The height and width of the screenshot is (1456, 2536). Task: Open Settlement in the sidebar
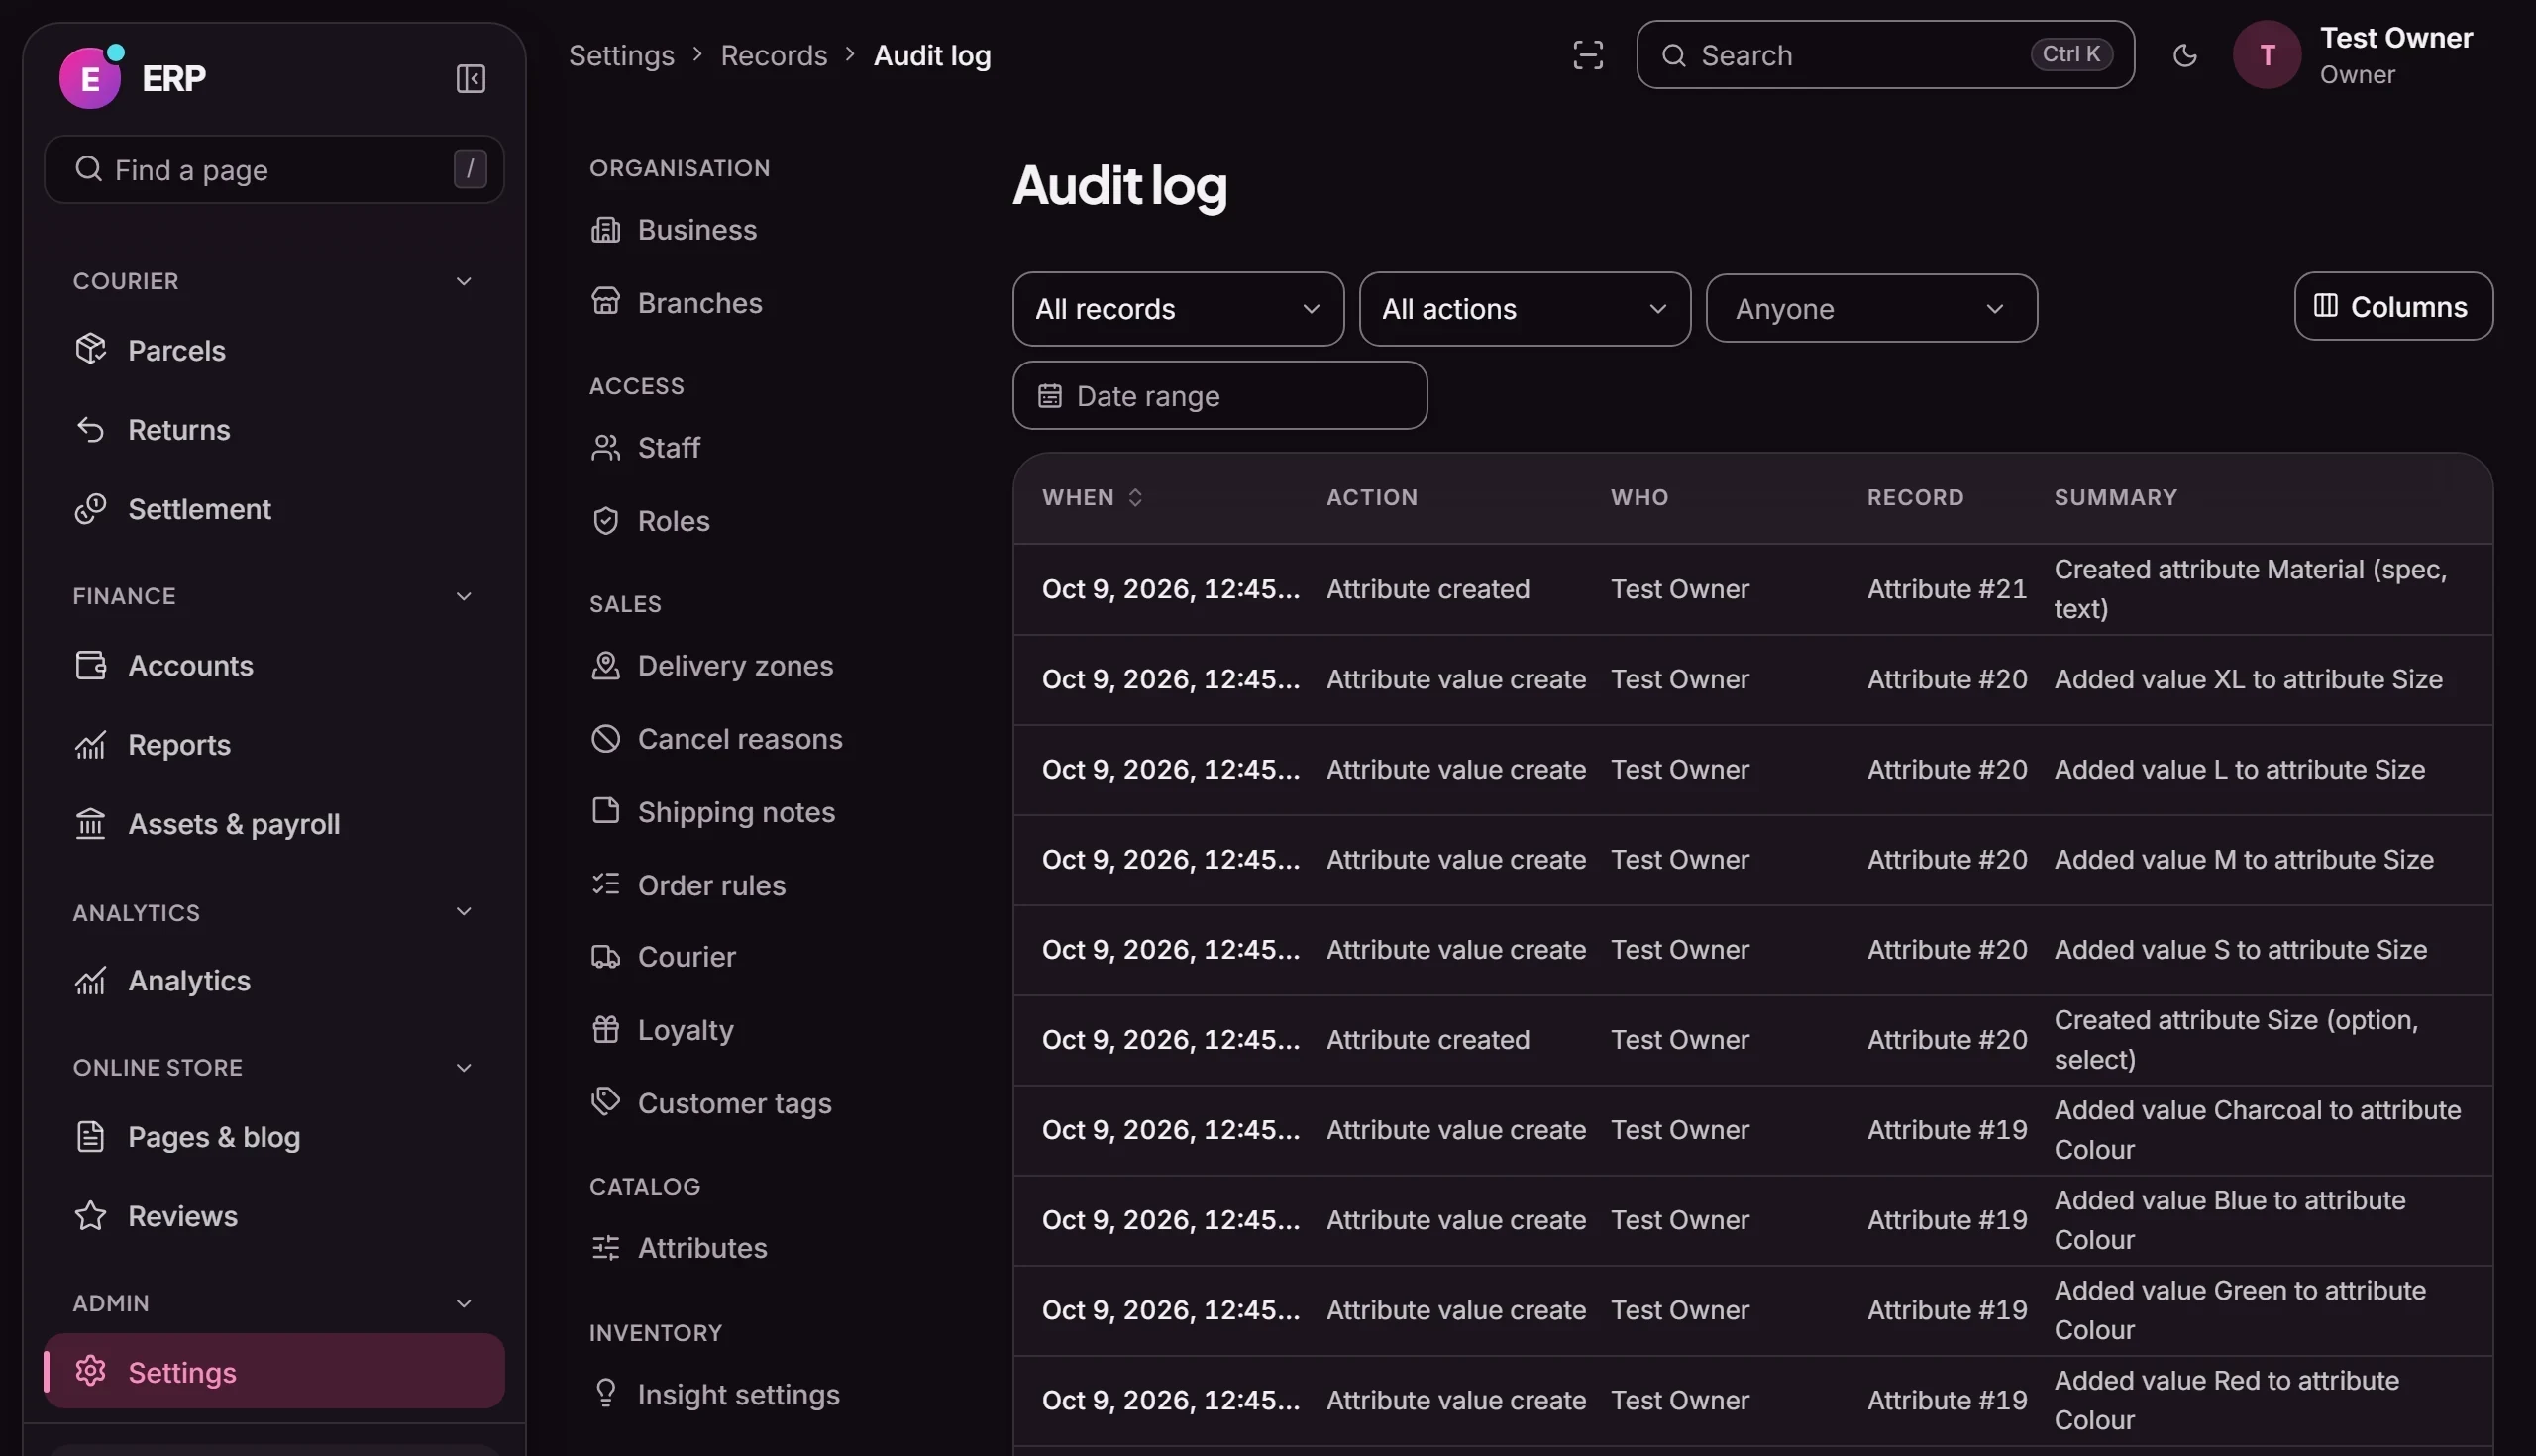(x=274, y=509)
